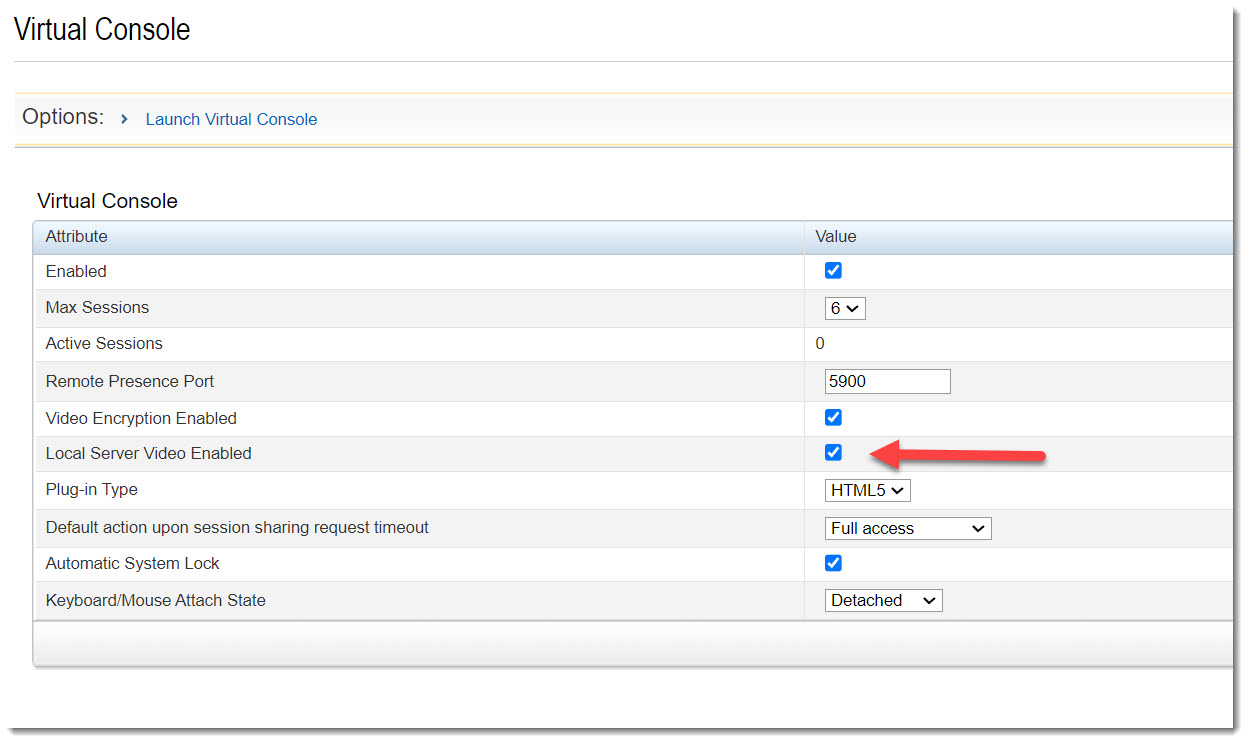Open the Max Sessions dropdown
The width and height of the screenshot is (1248, 743).
coord(845,308)
